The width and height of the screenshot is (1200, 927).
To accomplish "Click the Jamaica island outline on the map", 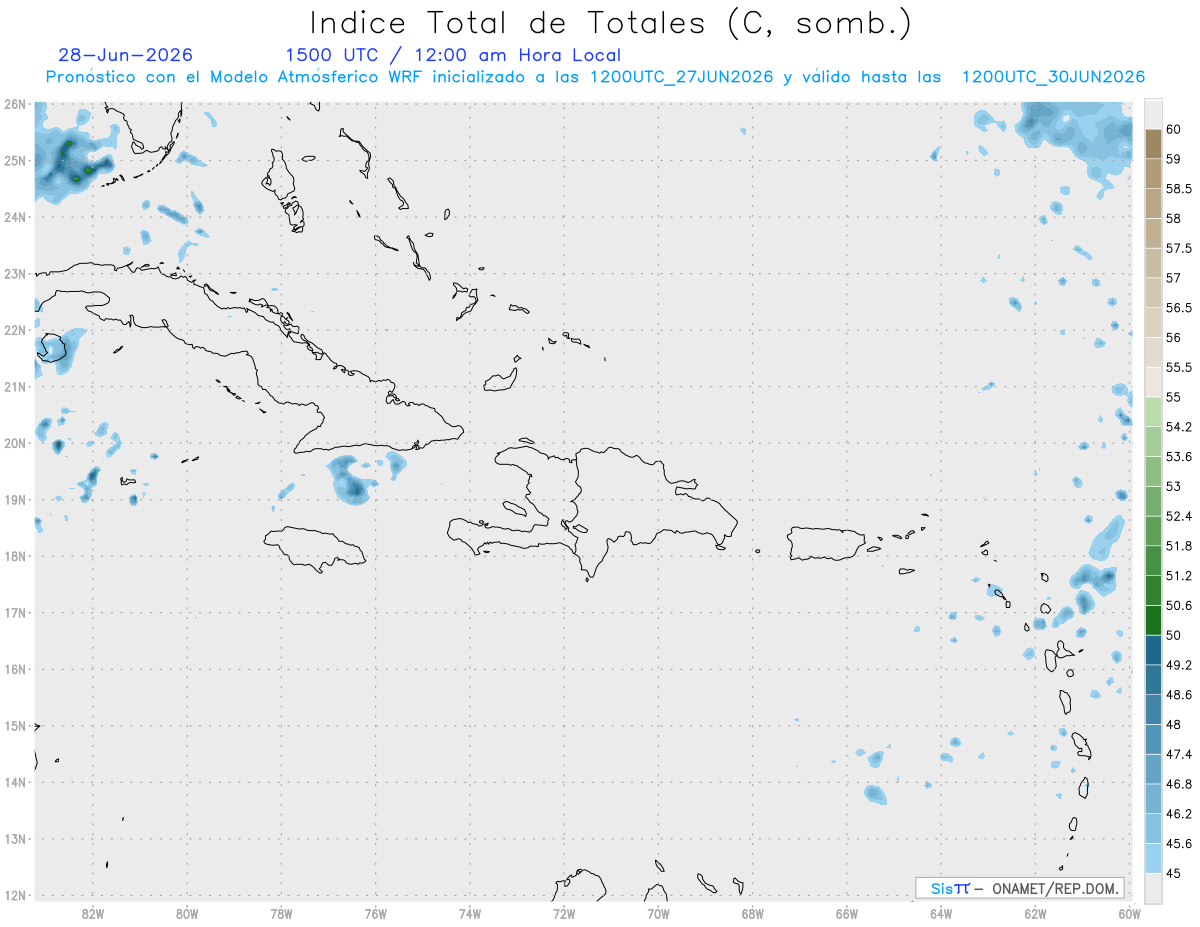I will (313, 548).
